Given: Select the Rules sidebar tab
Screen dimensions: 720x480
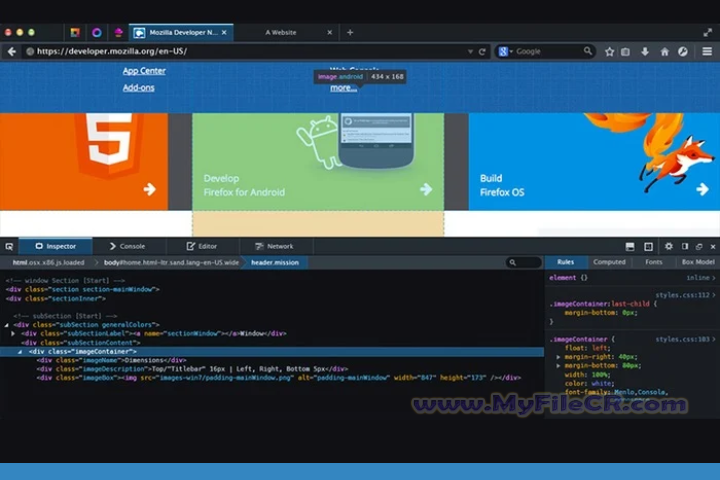Looking at the screenshot, I should [566, 262].
